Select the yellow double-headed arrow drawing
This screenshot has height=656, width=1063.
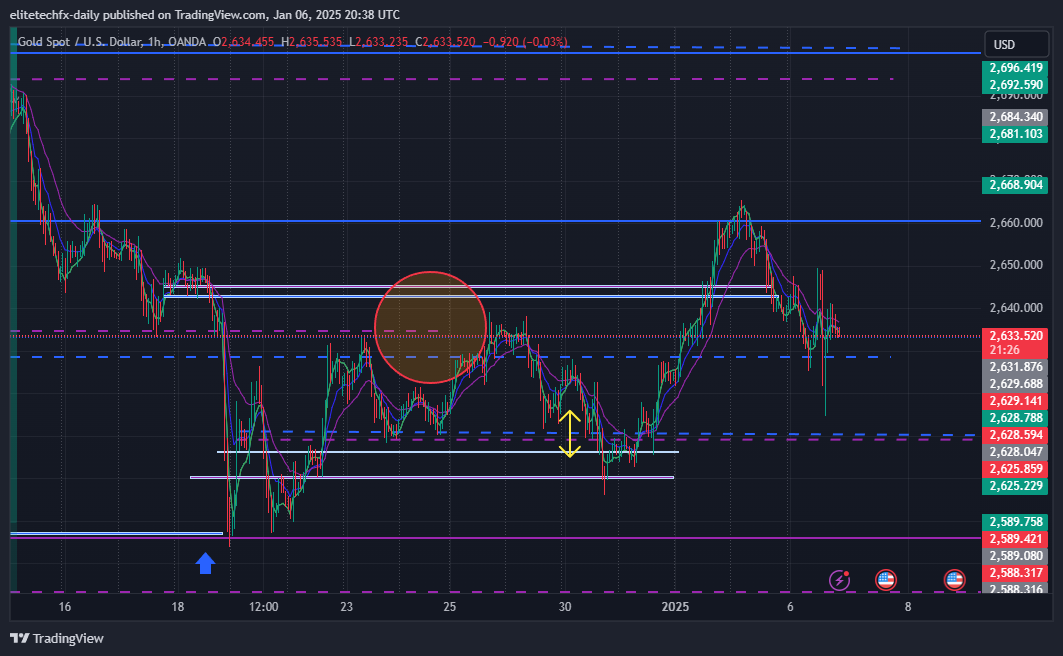pyautogui.click(x=569, y=434)
